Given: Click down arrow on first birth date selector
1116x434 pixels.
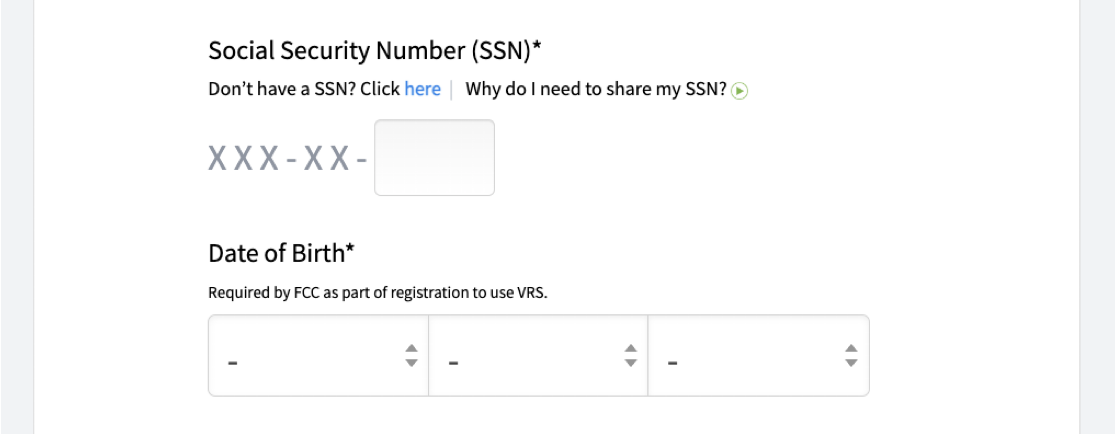Looking at the screenshot, I should click(411, 363).
